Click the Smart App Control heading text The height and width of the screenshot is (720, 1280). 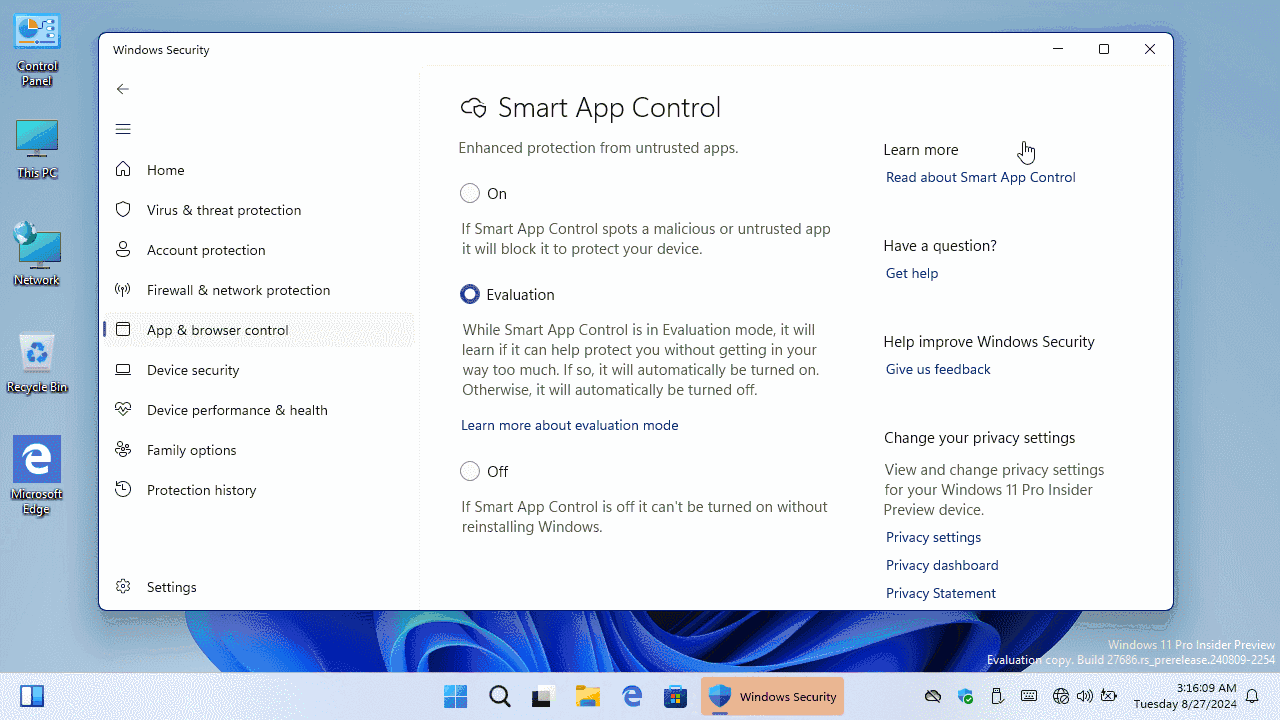point(609,108)
